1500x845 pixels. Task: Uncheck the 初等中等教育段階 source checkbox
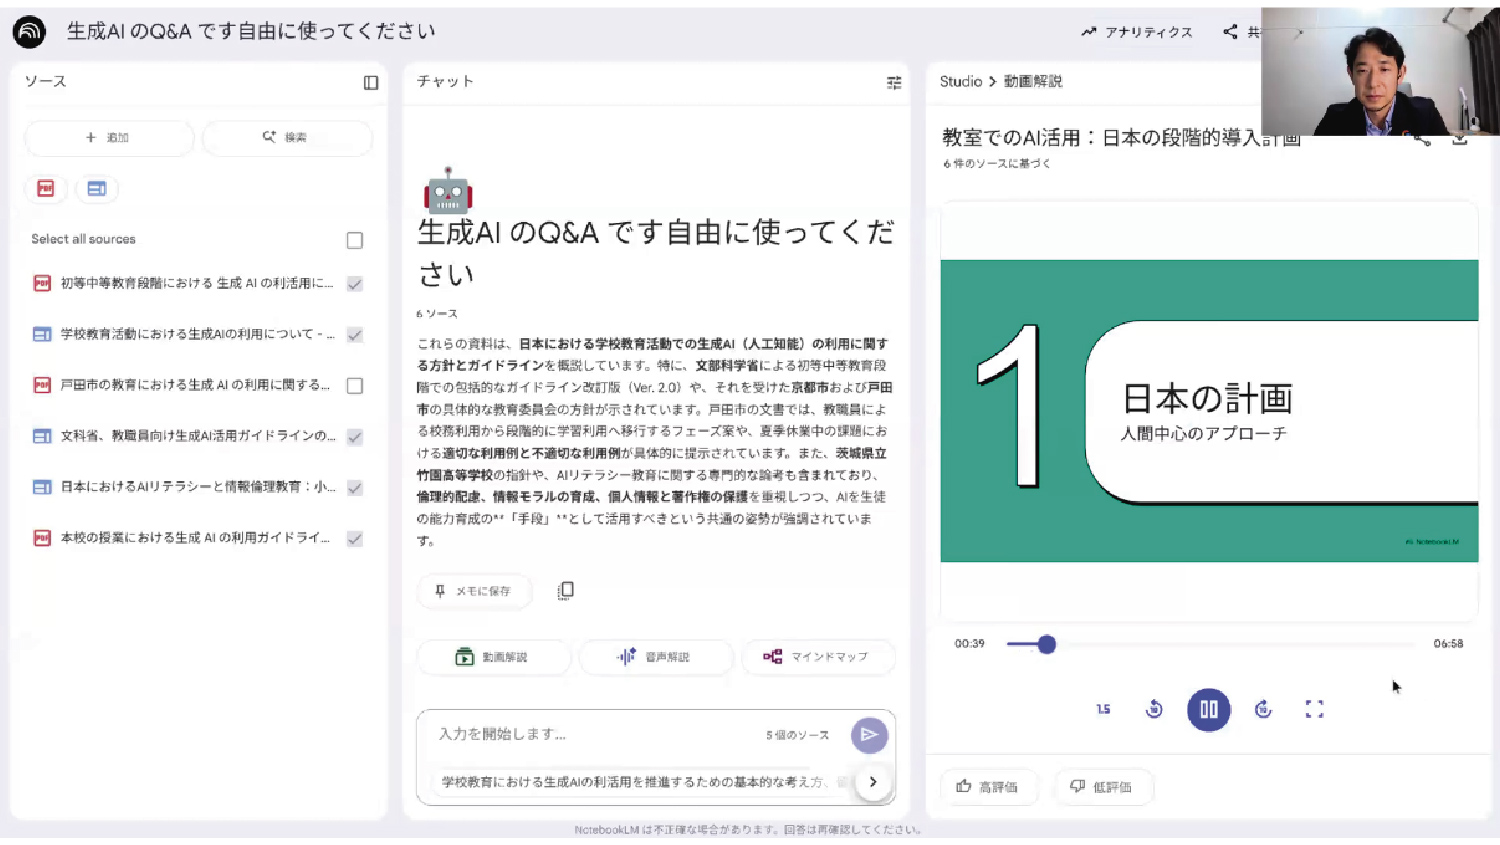[x=355, y=284]
